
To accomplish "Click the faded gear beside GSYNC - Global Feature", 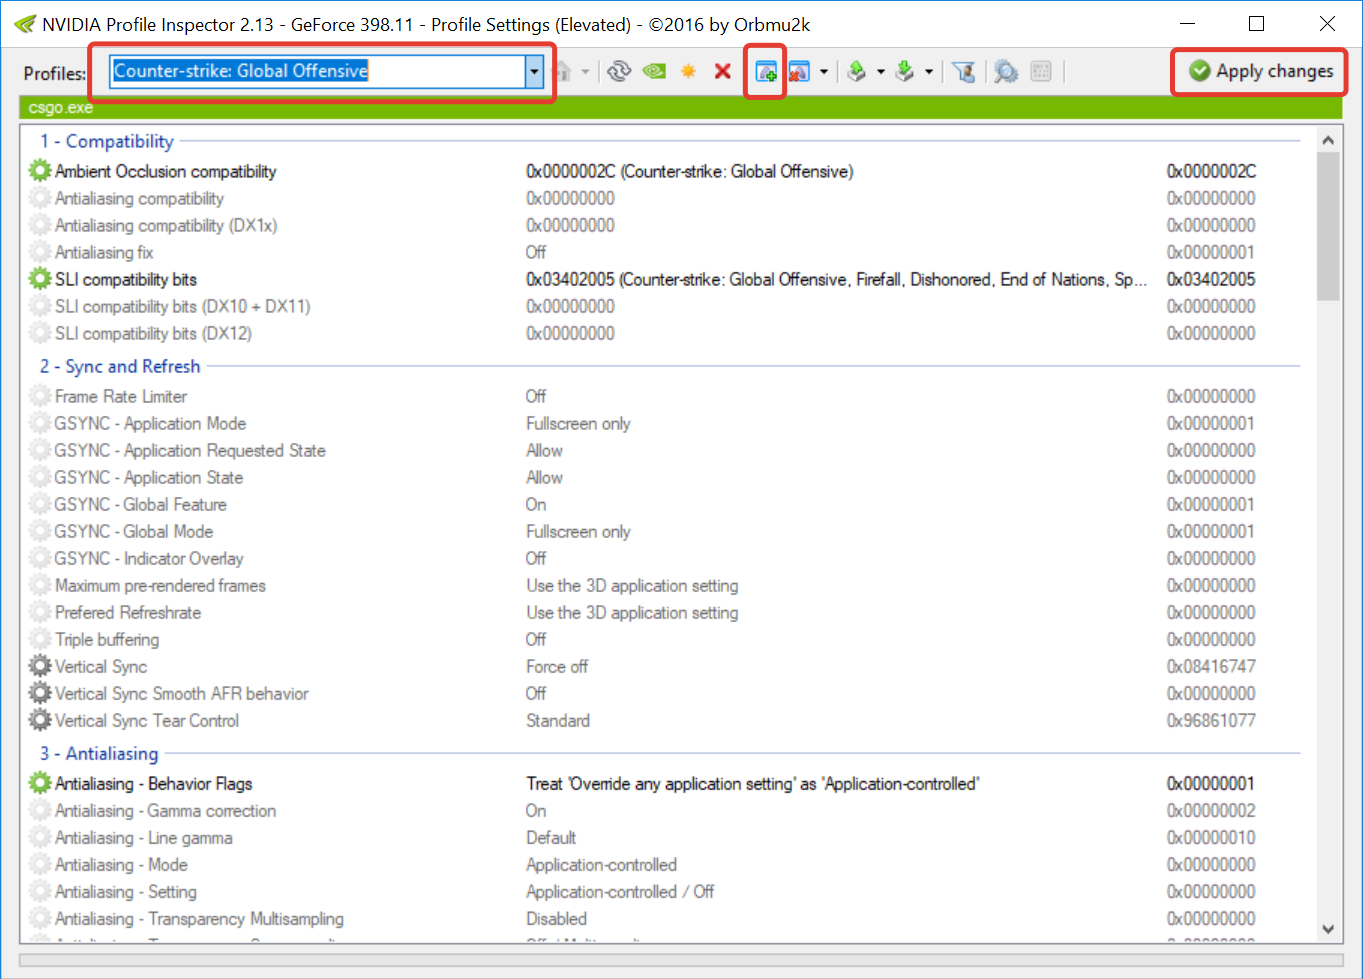I will click(40, 504).
